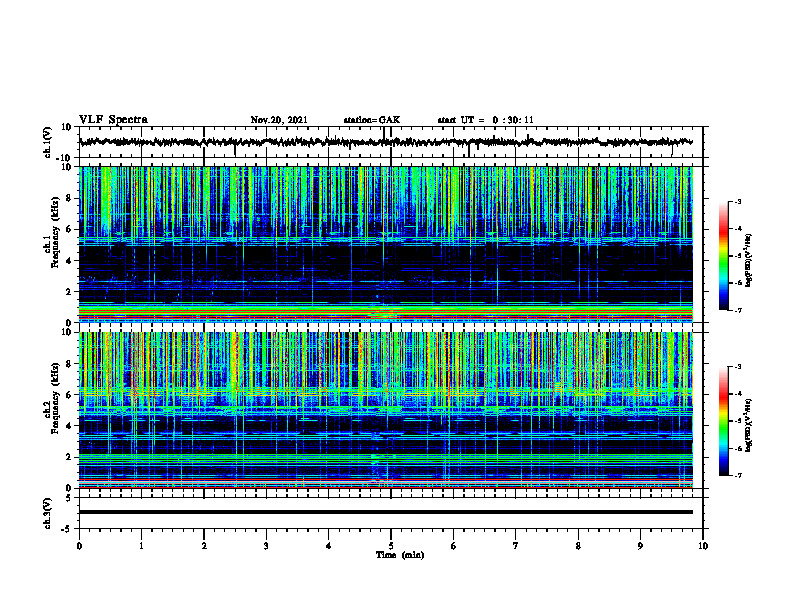Click the "-3" tick on the ch.2 colorbar
This screenshot has width=792, height=612.
pyautogui.click(x=737, y=367)
